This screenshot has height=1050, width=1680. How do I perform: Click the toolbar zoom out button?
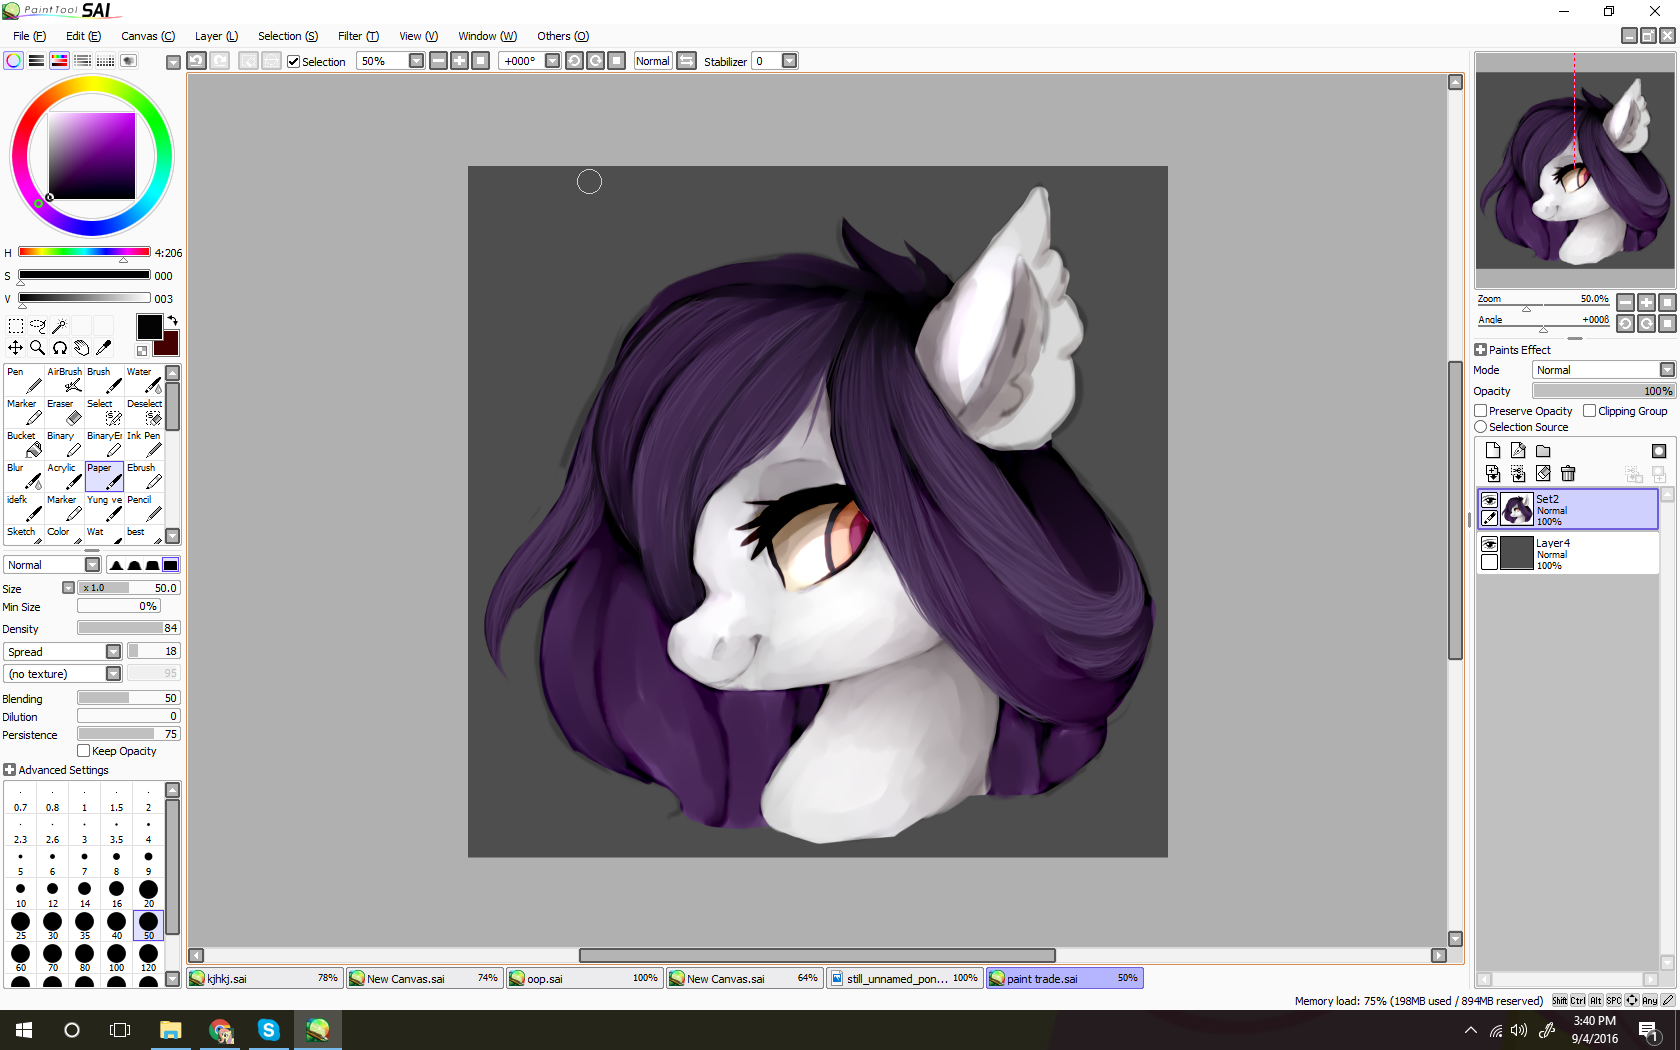click(x=438, y=61)
